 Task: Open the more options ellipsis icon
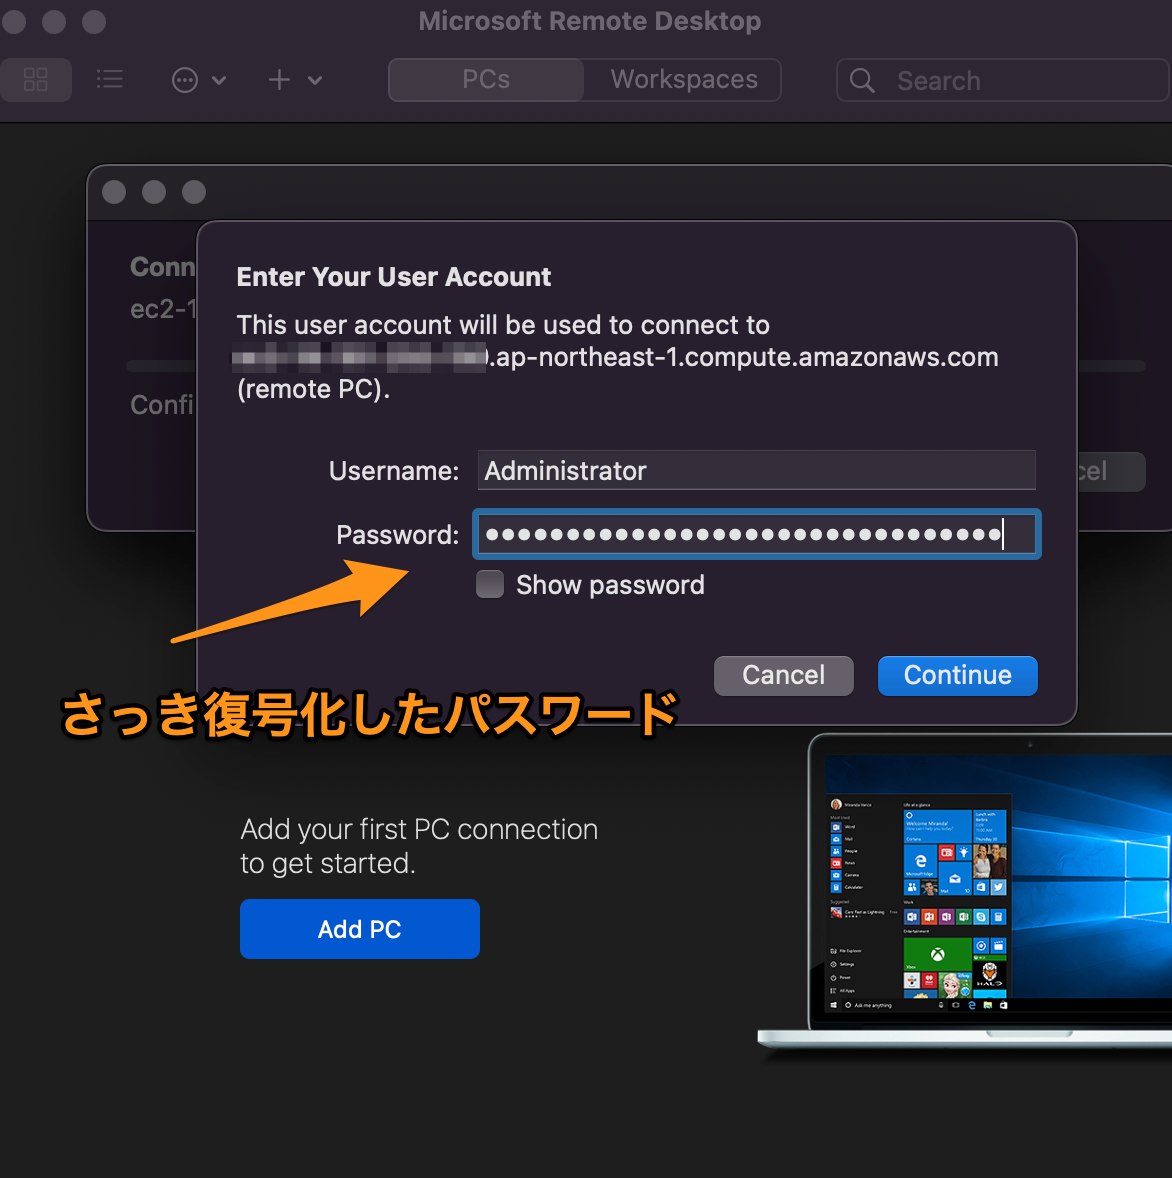coord(184,80)
